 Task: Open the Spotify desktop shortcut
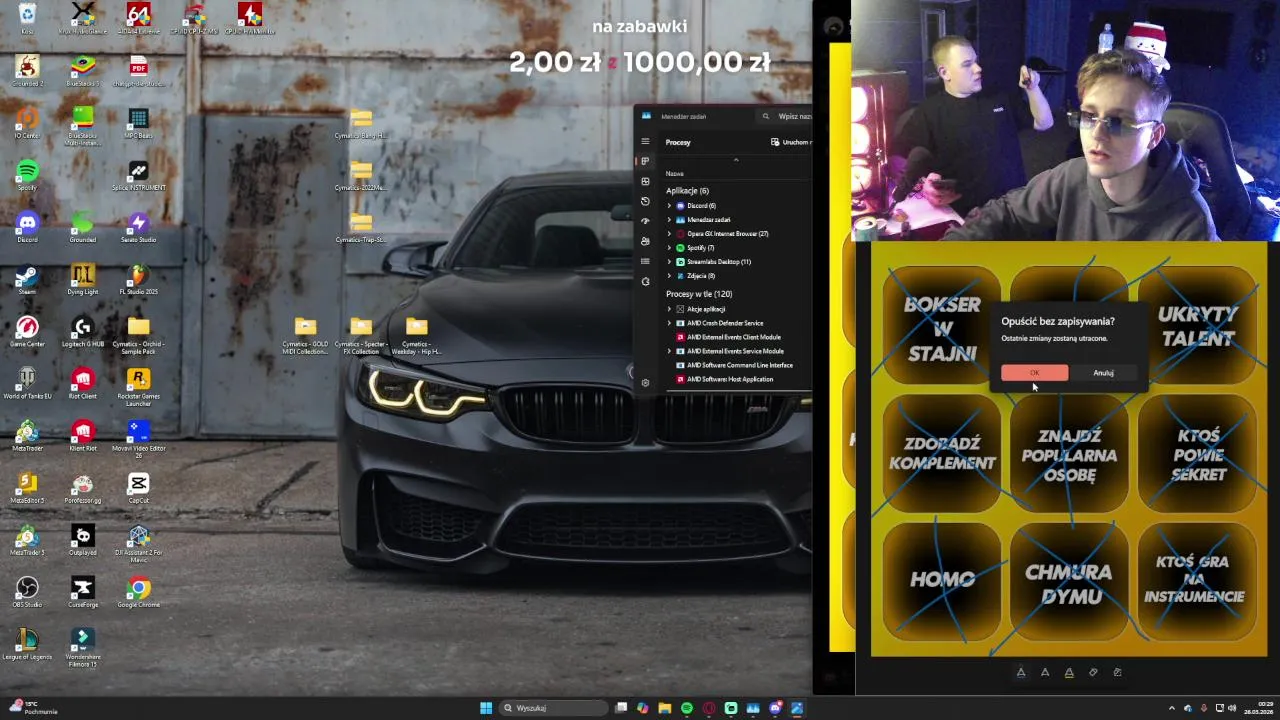coord(27,174)
